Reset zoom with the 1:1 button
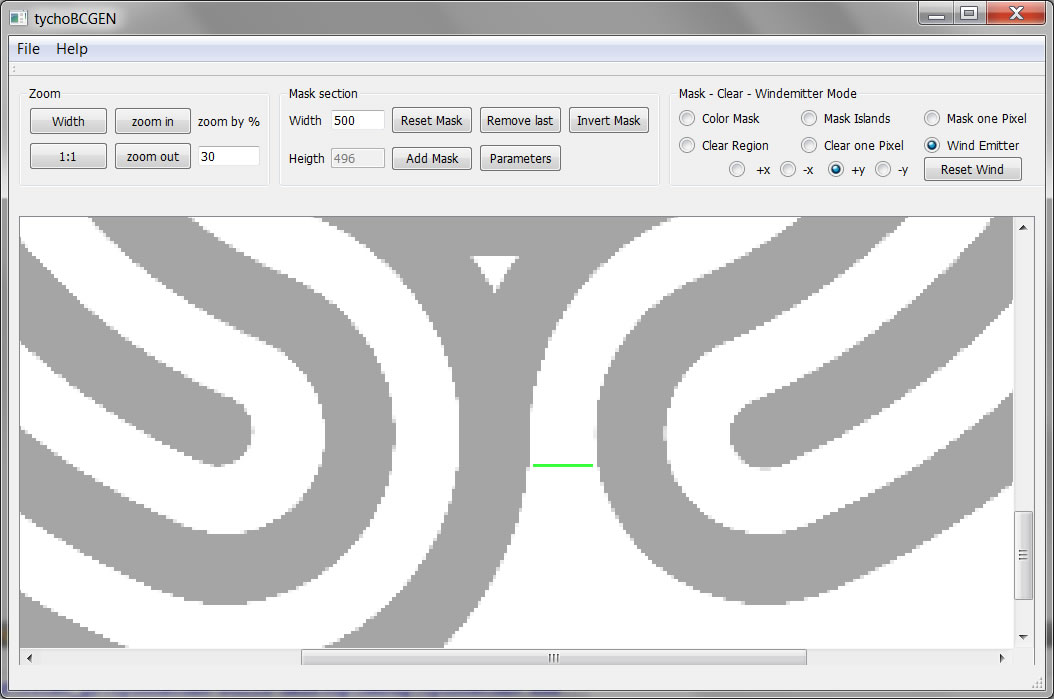The width and height of the screenshot is (1054, 699). coord(68,156)
